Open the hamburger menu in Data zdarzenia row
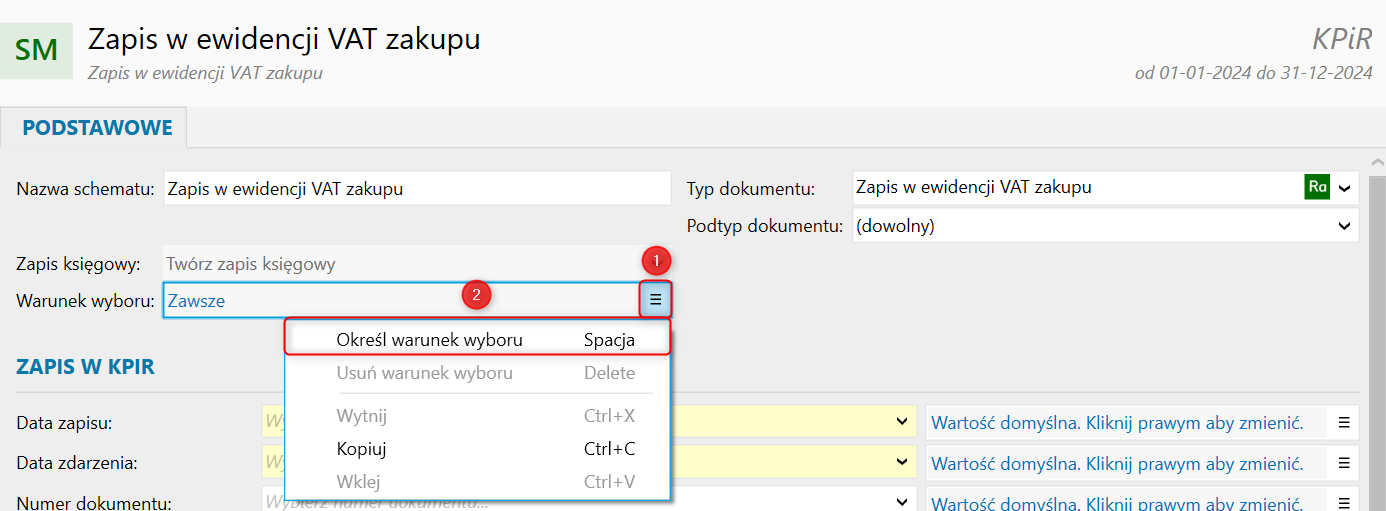The image size is (1386, 511). (x=1344, y=463)
